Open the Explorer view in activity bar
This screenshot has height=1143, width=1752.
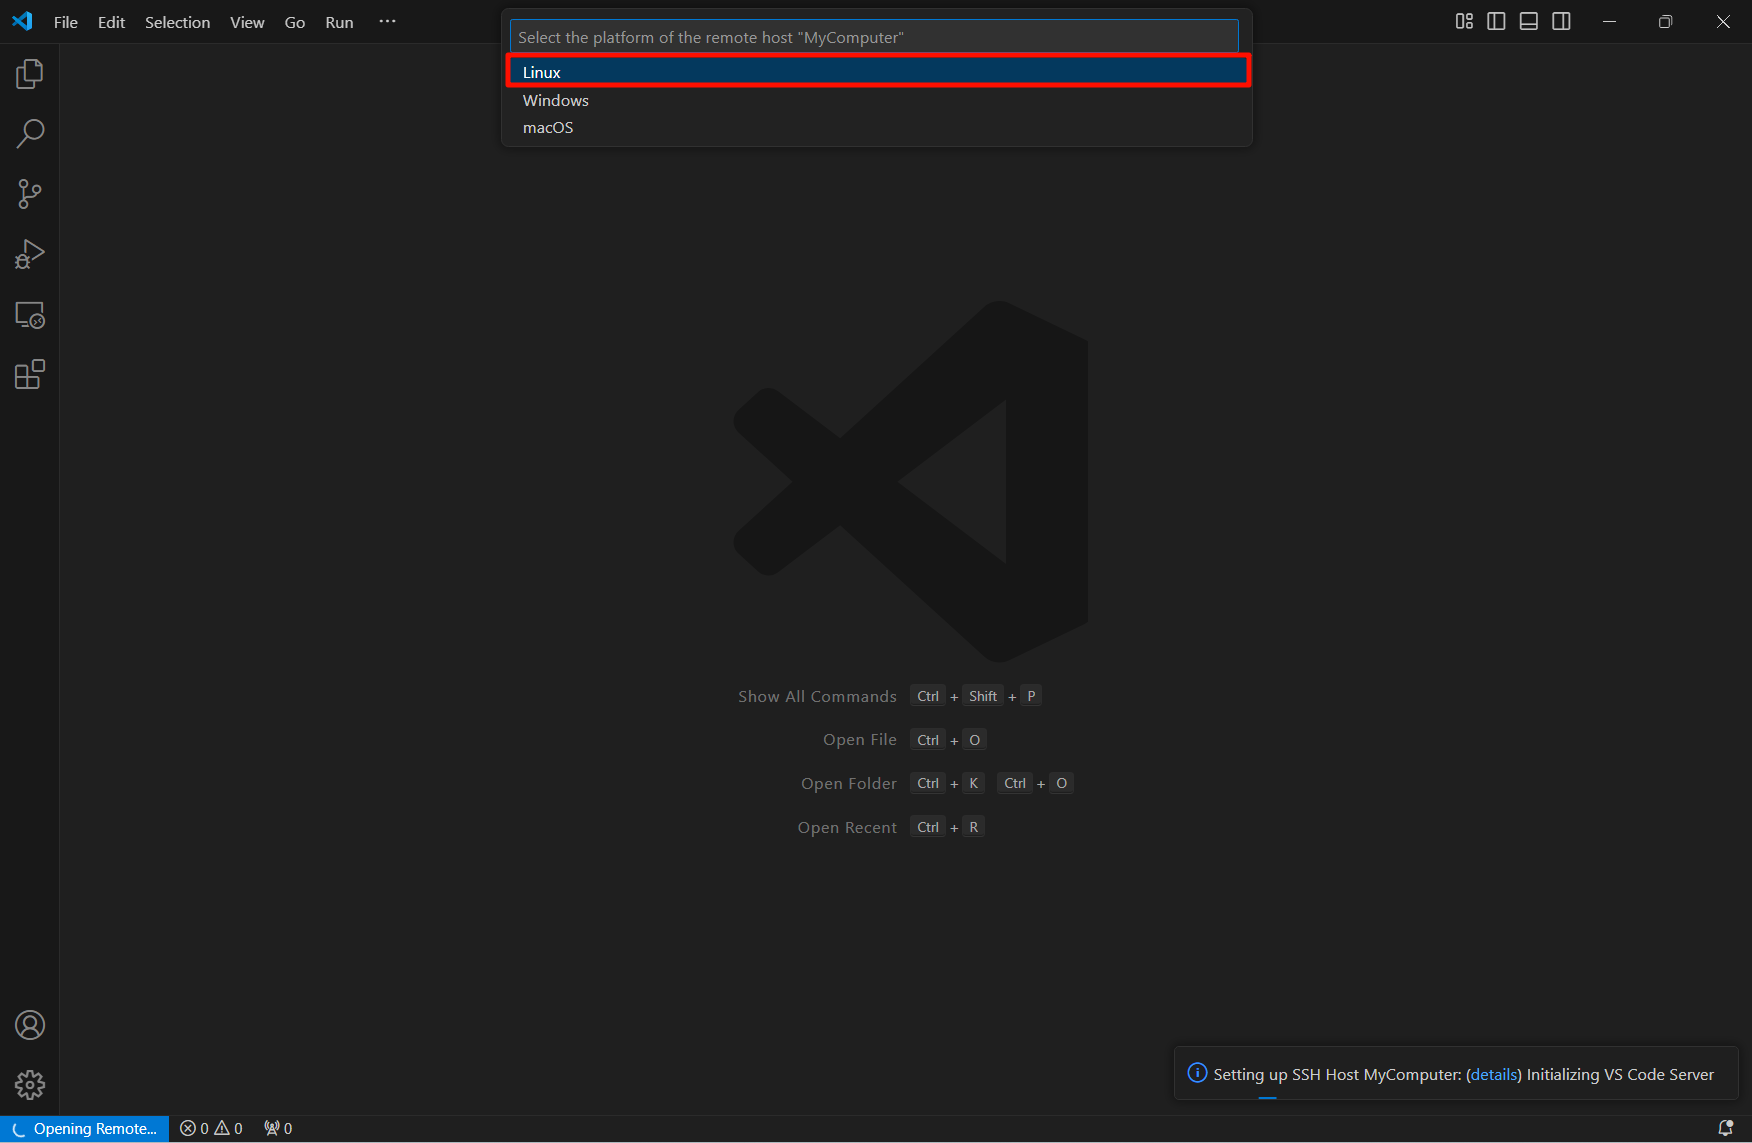(x=30, y=74)
